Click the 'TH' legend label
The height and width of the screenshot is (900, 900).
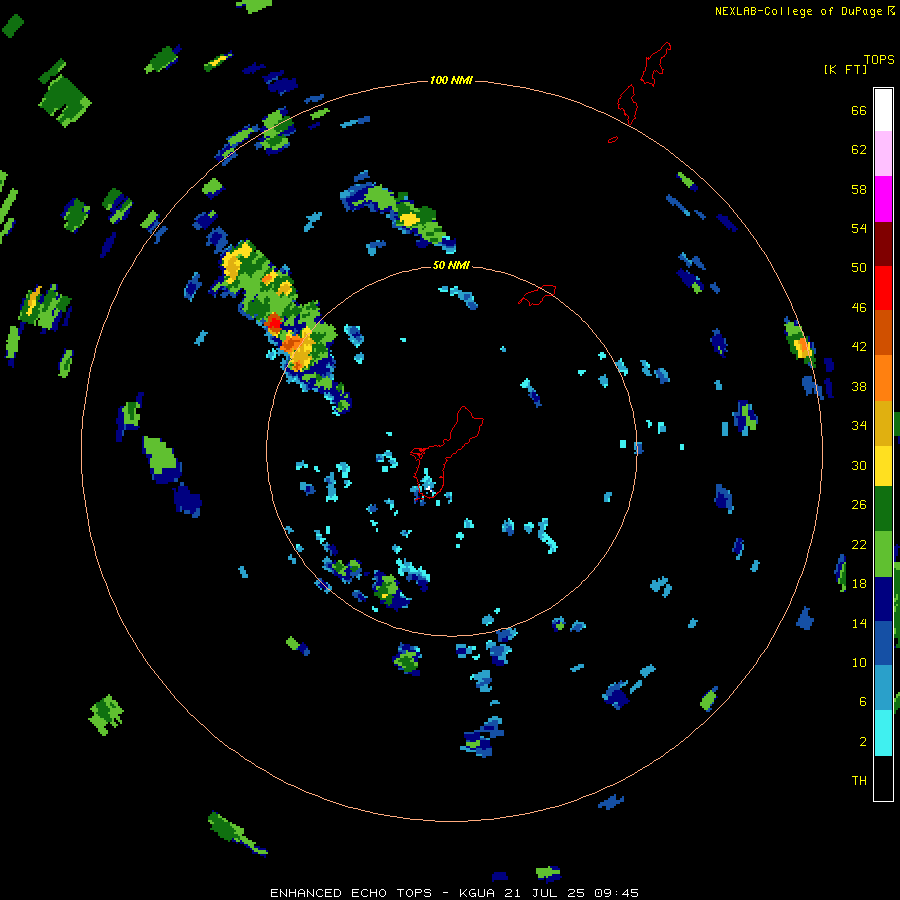[859, 780]
